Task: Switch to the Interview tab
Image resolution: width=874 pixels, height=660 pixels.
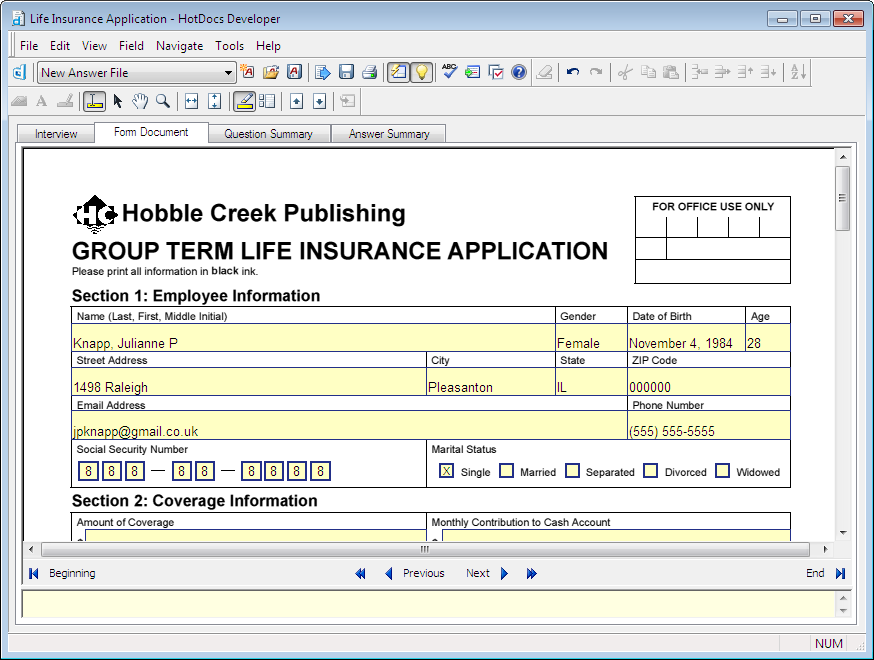Action: pyautogui.click(x=56, y=134)
